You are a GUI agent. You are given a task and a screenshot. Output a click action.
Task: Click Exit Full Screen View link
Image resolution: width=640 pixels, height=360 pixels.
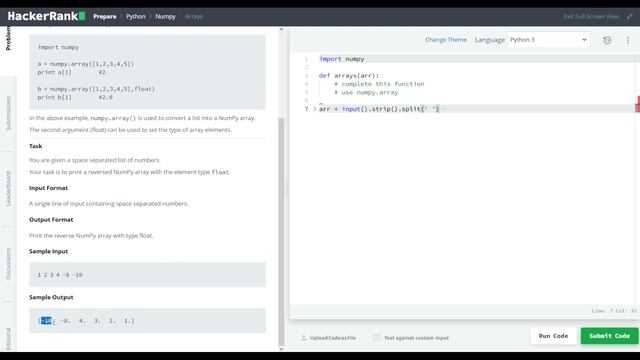tap(591, 16)
